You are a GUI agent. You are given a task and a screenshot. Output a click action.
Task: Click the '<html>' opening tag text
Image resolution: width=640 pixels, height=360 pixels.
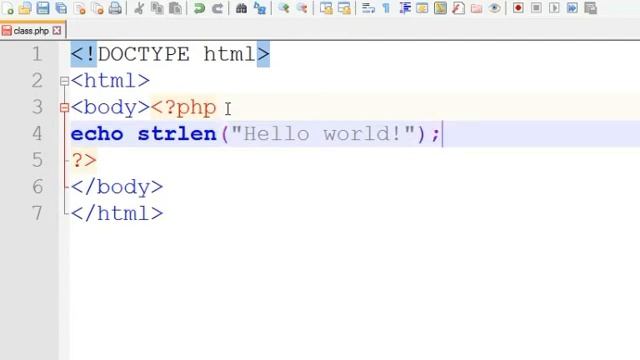click(110, 80)
